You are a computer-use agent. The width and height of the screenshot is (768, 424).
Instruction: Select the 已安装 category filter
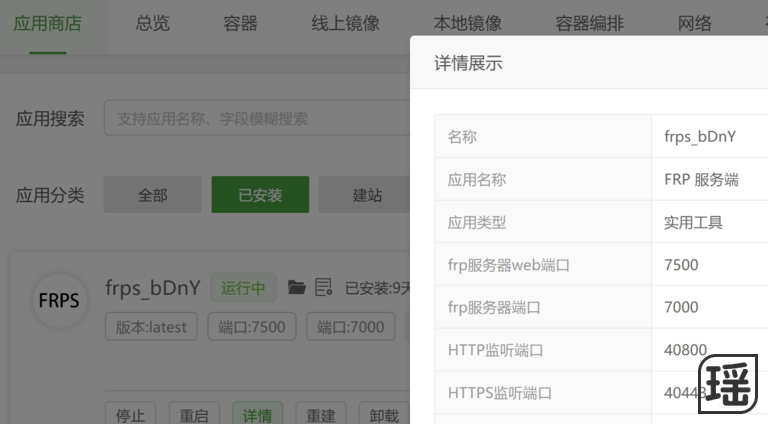260,195
